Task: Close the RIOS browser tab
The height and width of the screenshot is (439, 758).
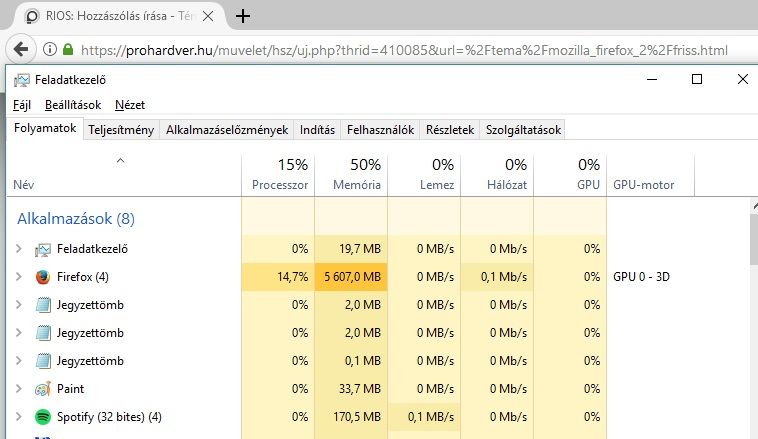Action: click(208, 16)
